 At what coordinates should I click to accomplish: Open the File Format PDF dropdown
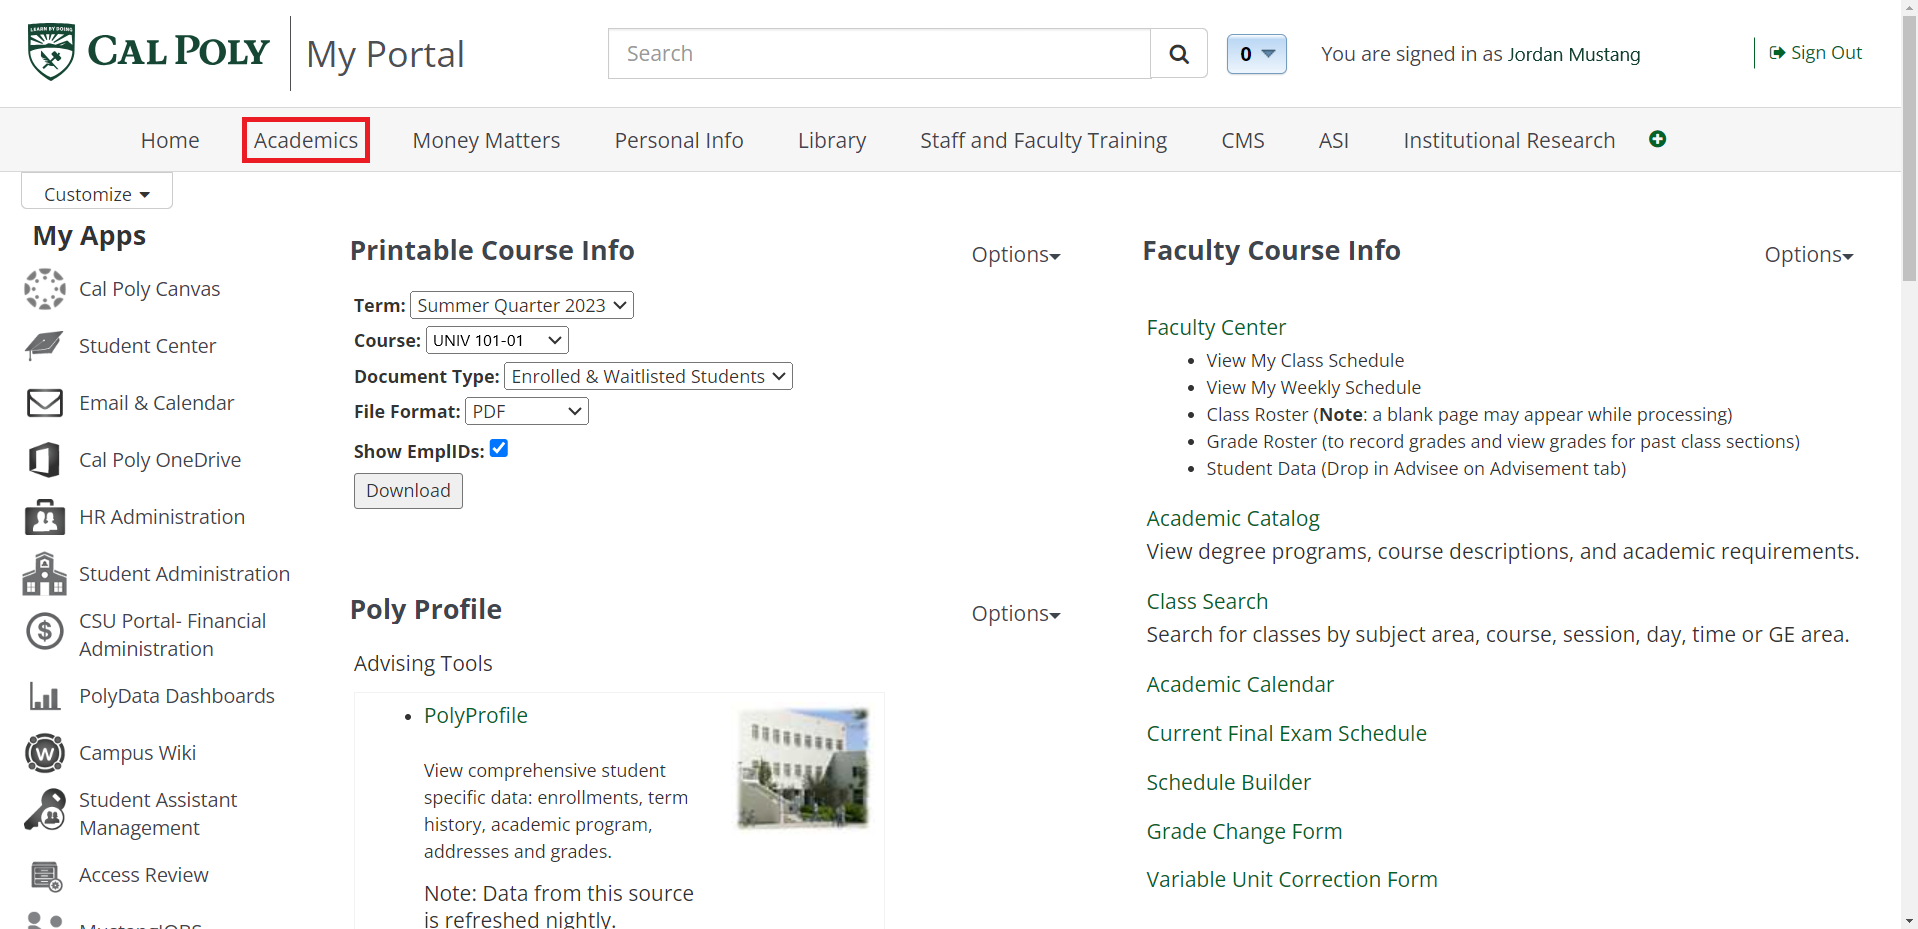(526, 411)
